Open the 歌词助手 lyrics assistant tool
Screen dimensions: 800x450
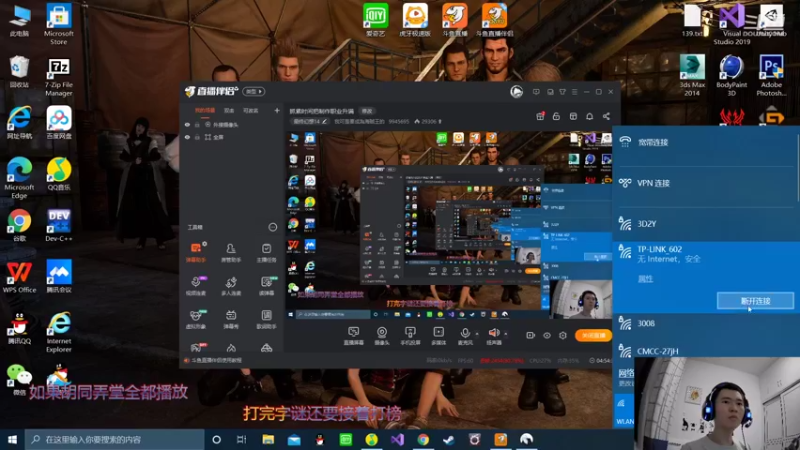coord(266,319)
